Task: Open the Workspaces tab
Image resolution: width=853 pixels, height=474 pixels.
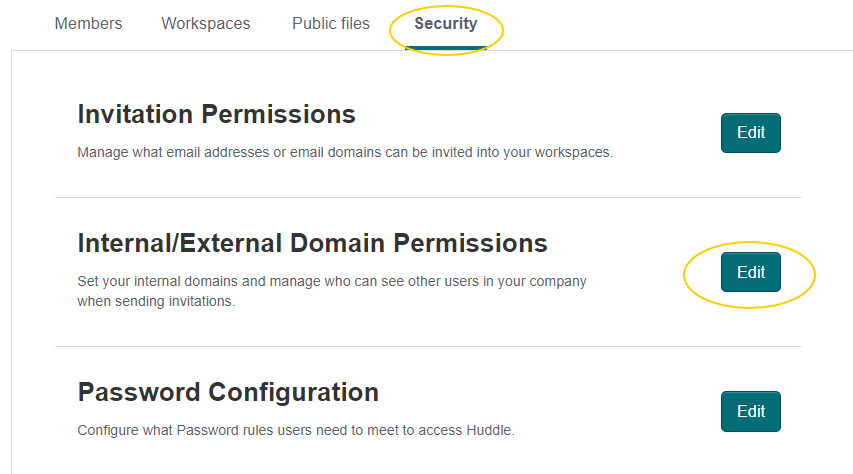Action: coord(206,23)
